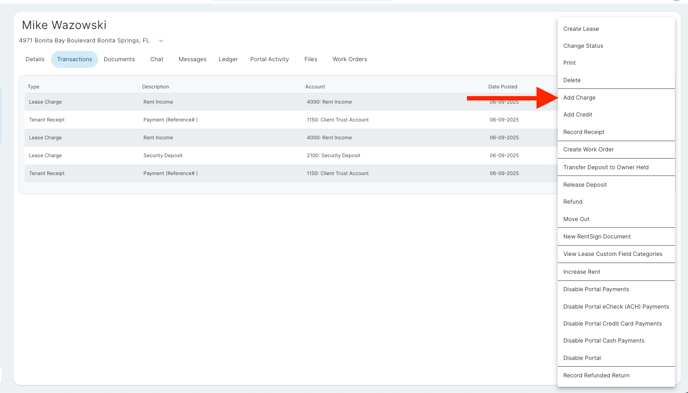Select the Transactions tab

(x=74, y=59)
